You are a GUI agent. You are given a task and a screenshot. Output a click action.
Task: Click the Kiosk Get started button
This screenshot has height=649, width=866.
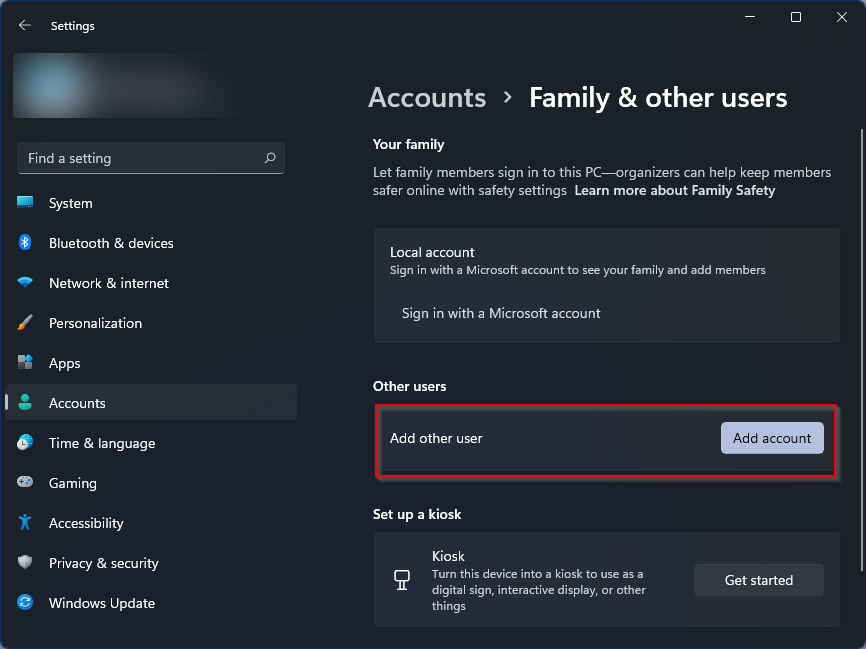pos(758,580)
